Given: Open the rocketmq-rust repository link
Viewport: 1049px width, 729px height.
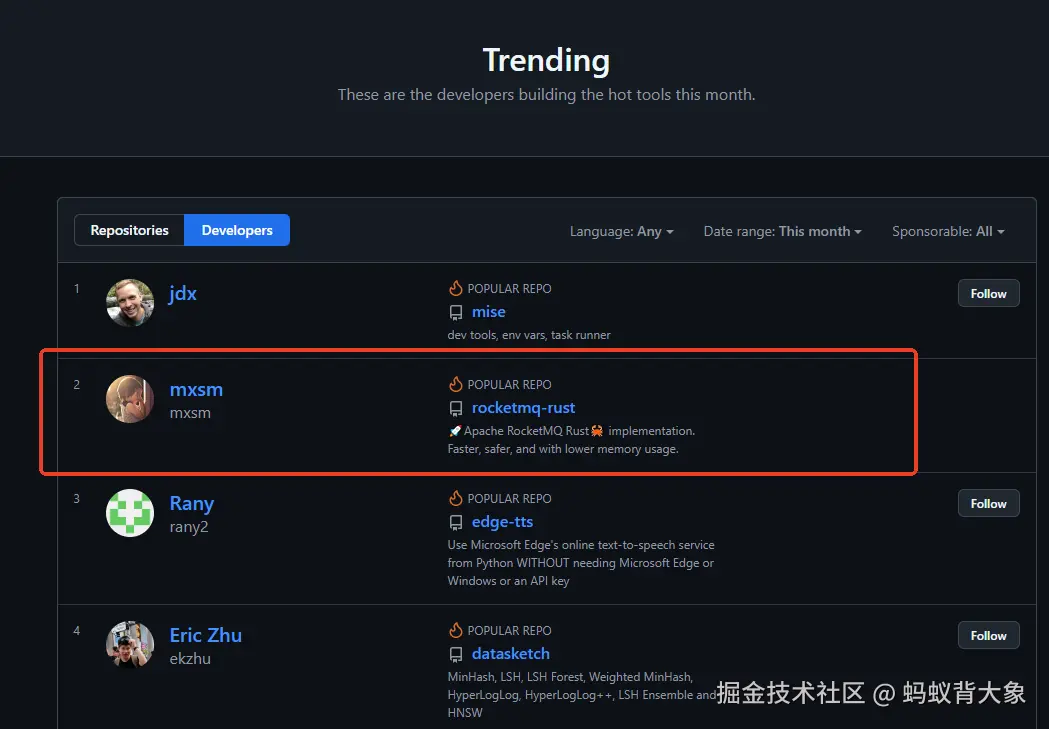Looking at the screenshot, I should (523, 408).
